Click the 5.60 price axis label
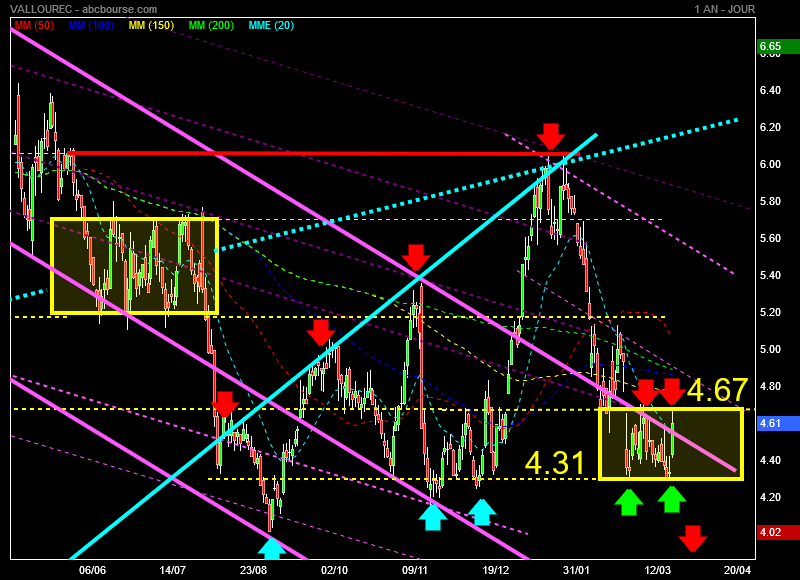This screenshot has height=580, width=800. point(770,238)
